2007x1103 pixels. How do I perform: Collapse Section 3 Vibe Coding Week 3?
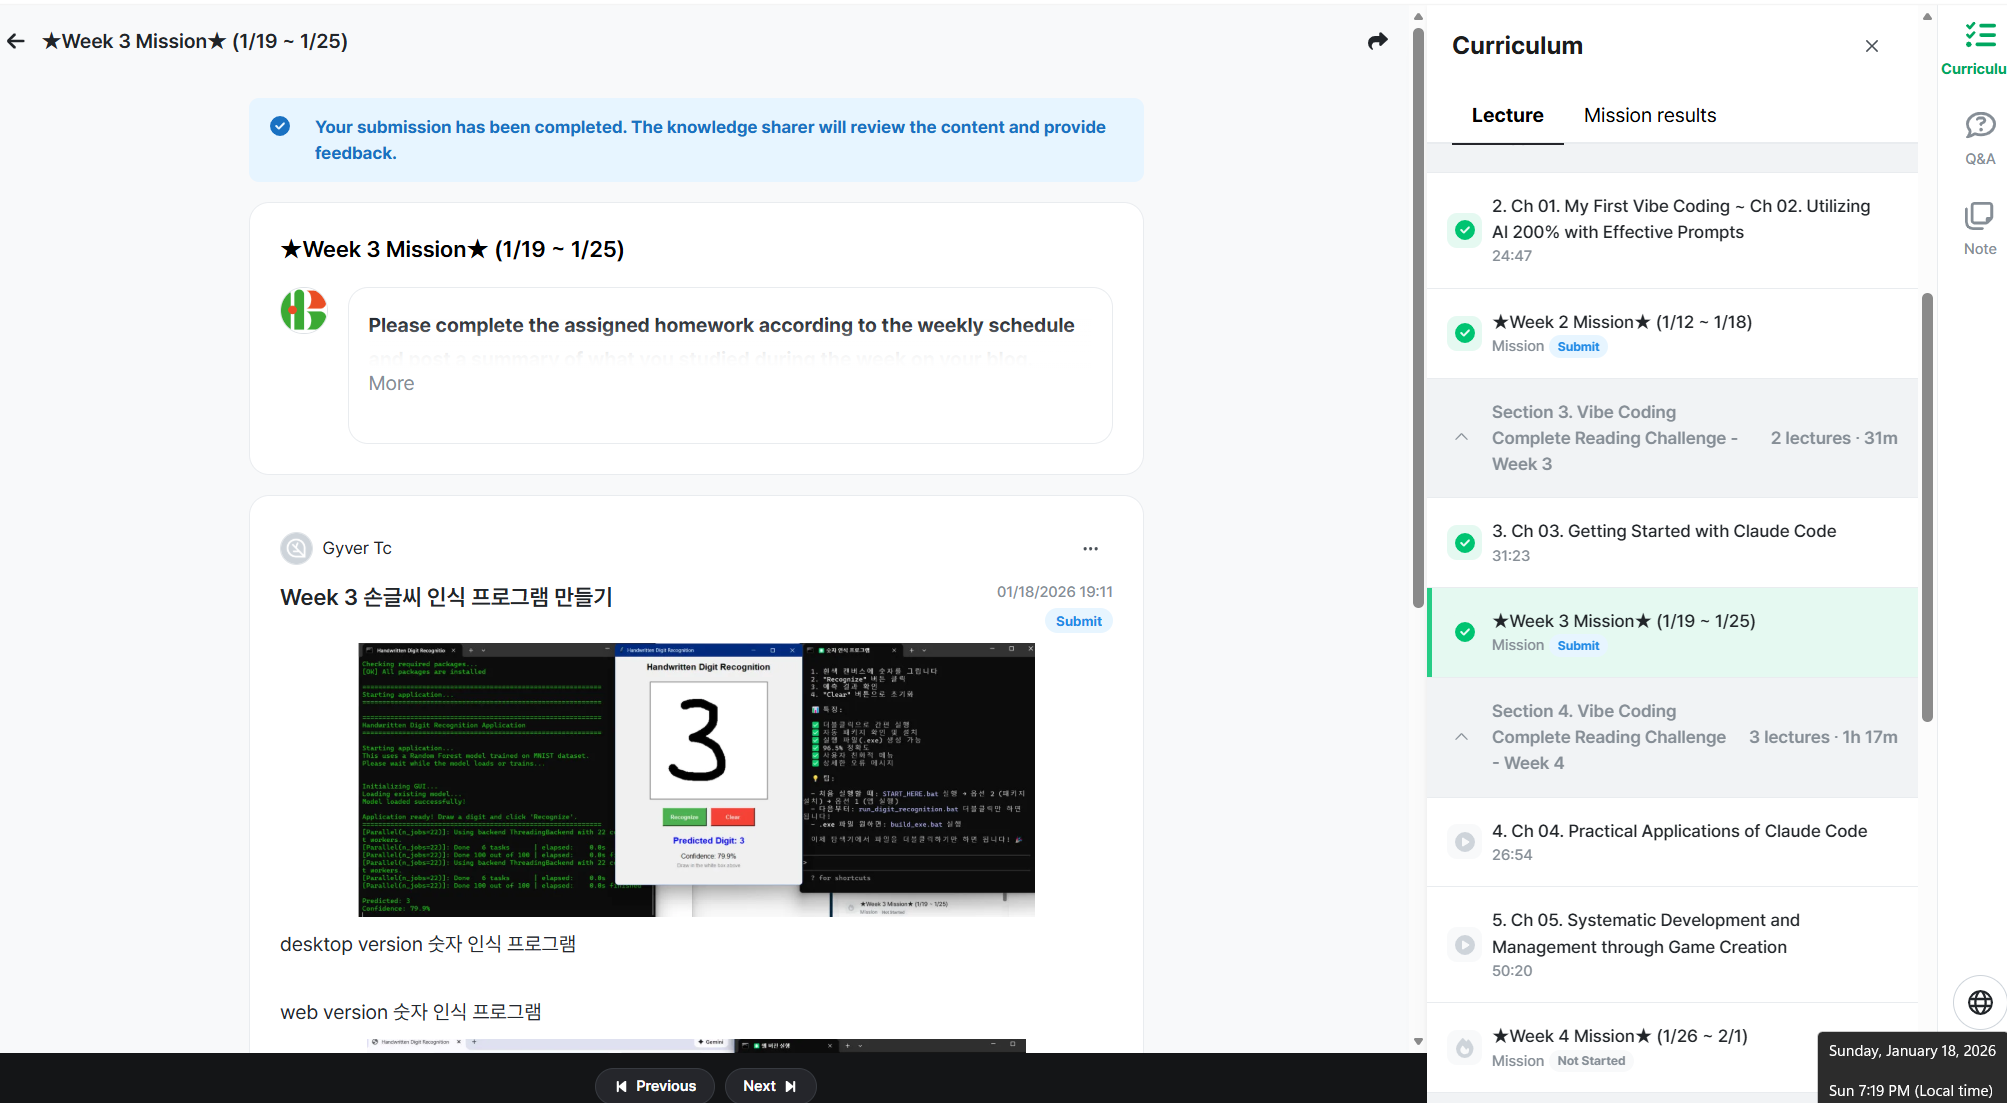coord(1461,437)
